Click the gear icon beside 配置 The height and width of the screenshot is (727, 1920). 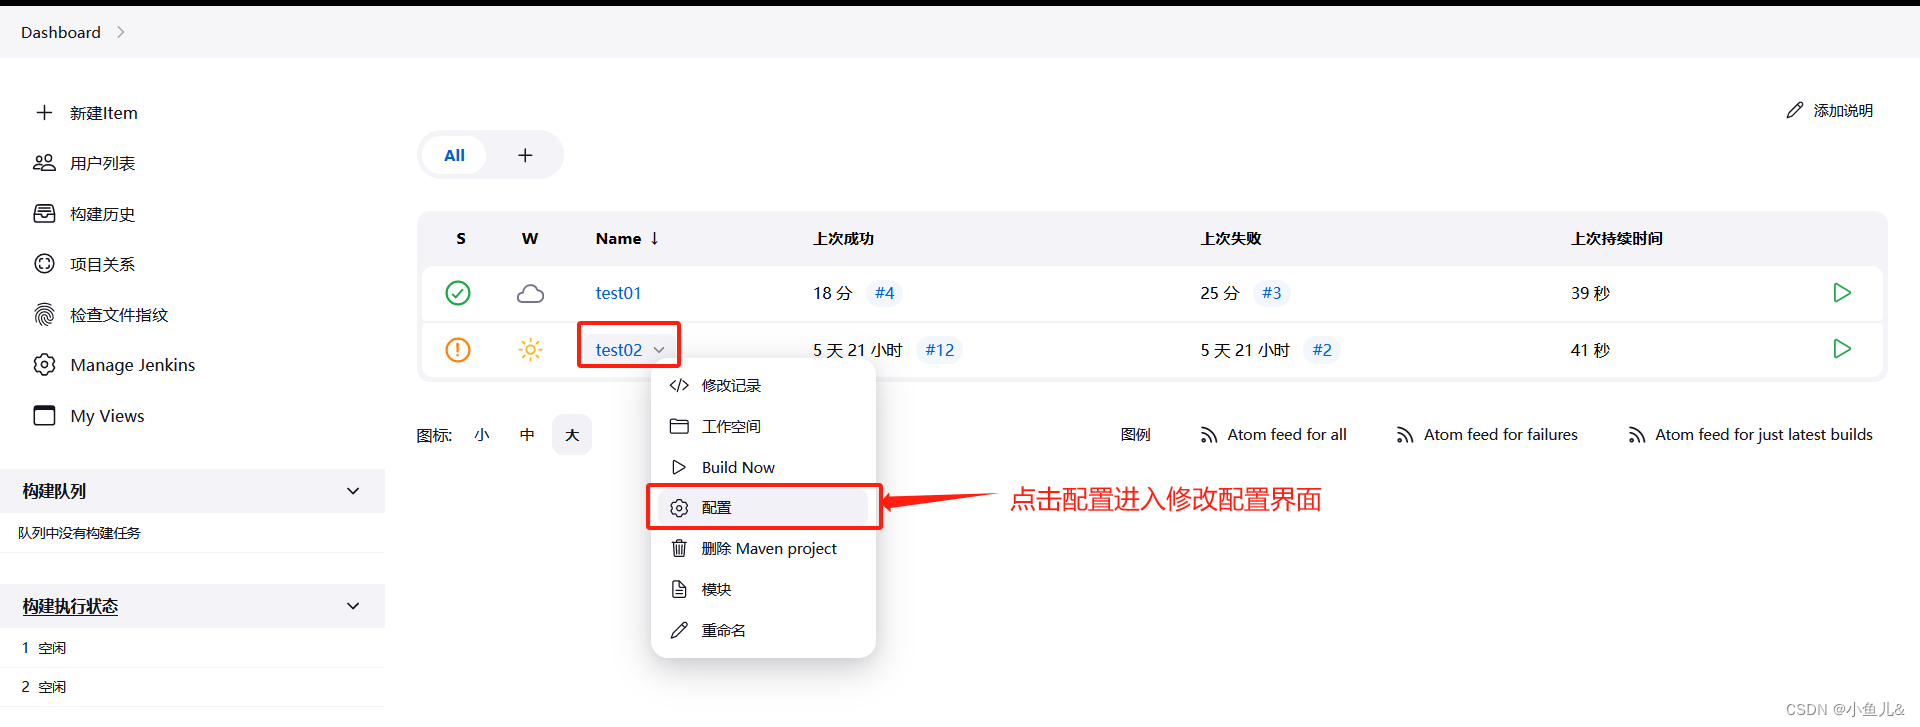(x=679, y=508)
